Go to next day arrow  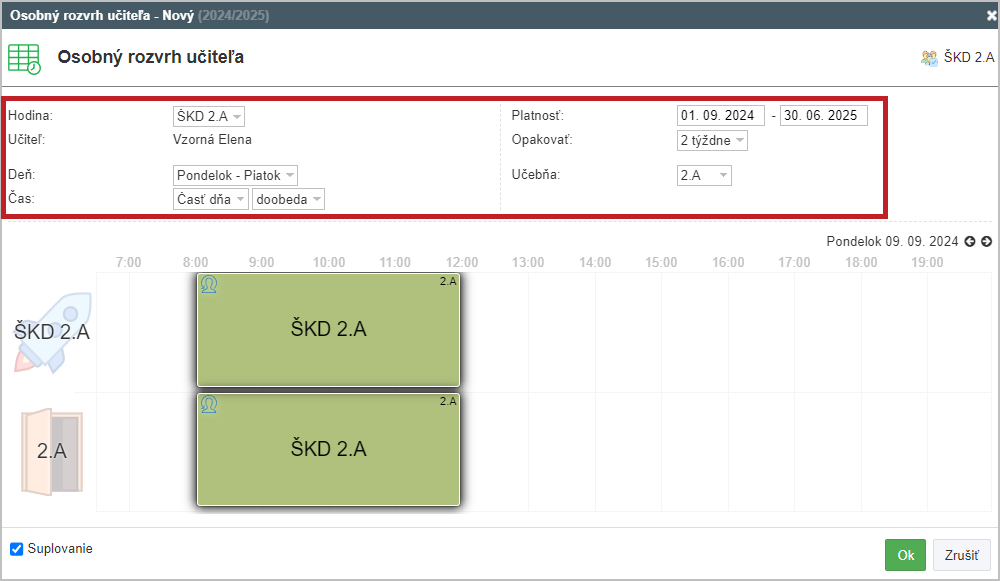(987, 242)
